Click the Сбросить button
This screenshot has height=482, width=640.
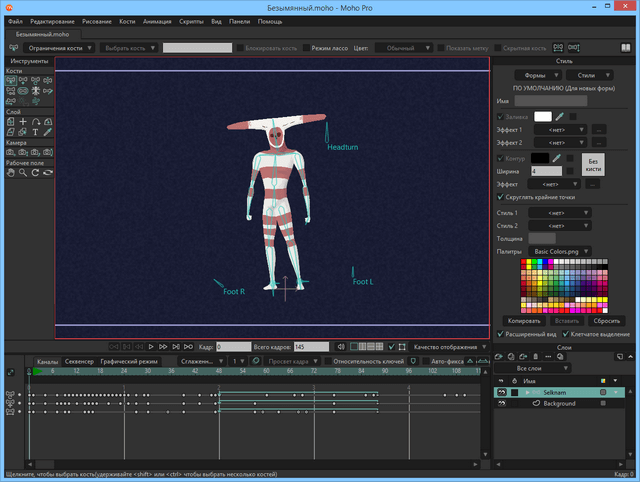[x=606, y=320]
